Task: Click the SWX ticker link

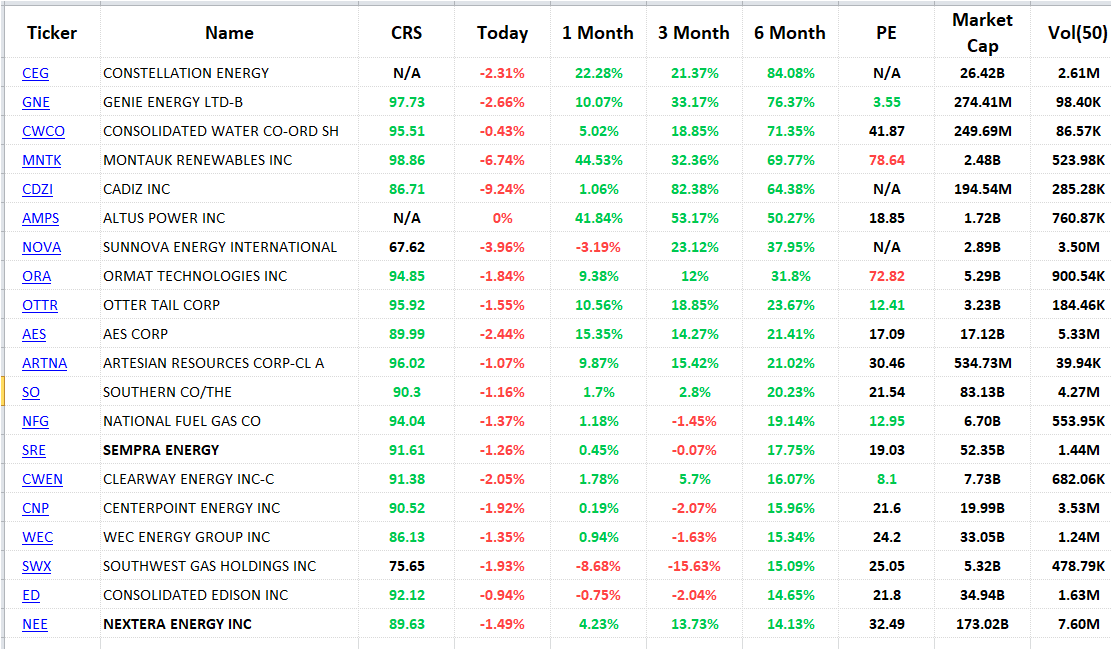Action: [x=36, y=566]
